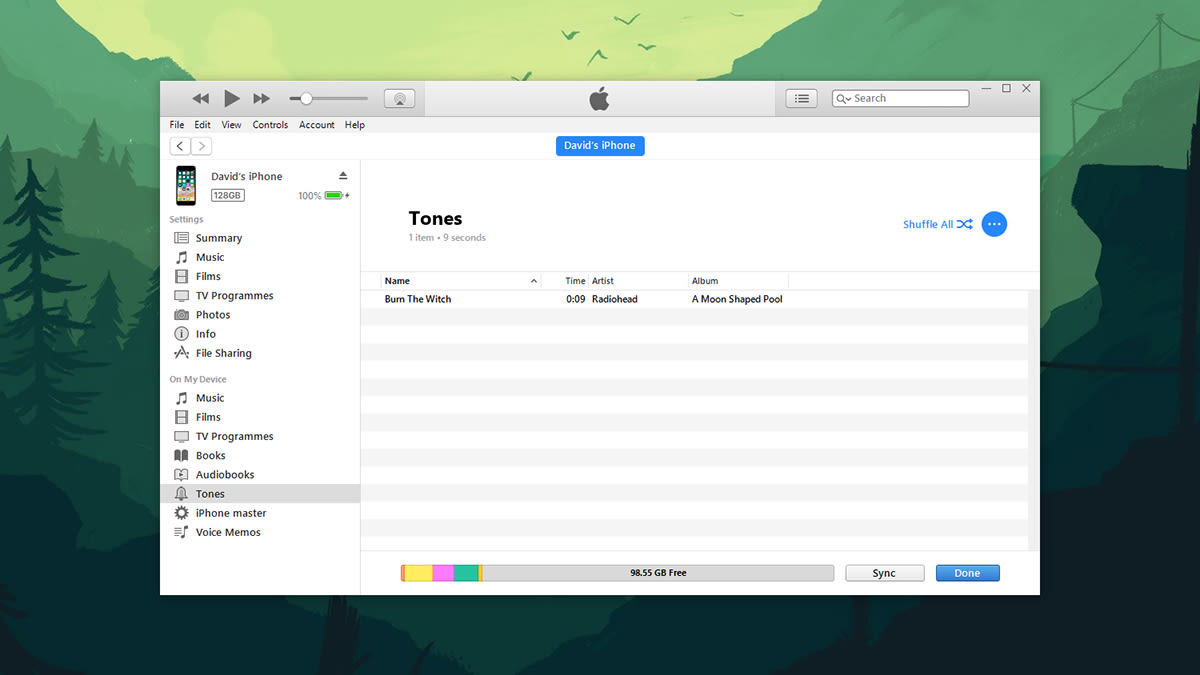Eject David's iPhone
Image resolution: width=1200 pixels, height=675 pixels.
tap(343, 176)
